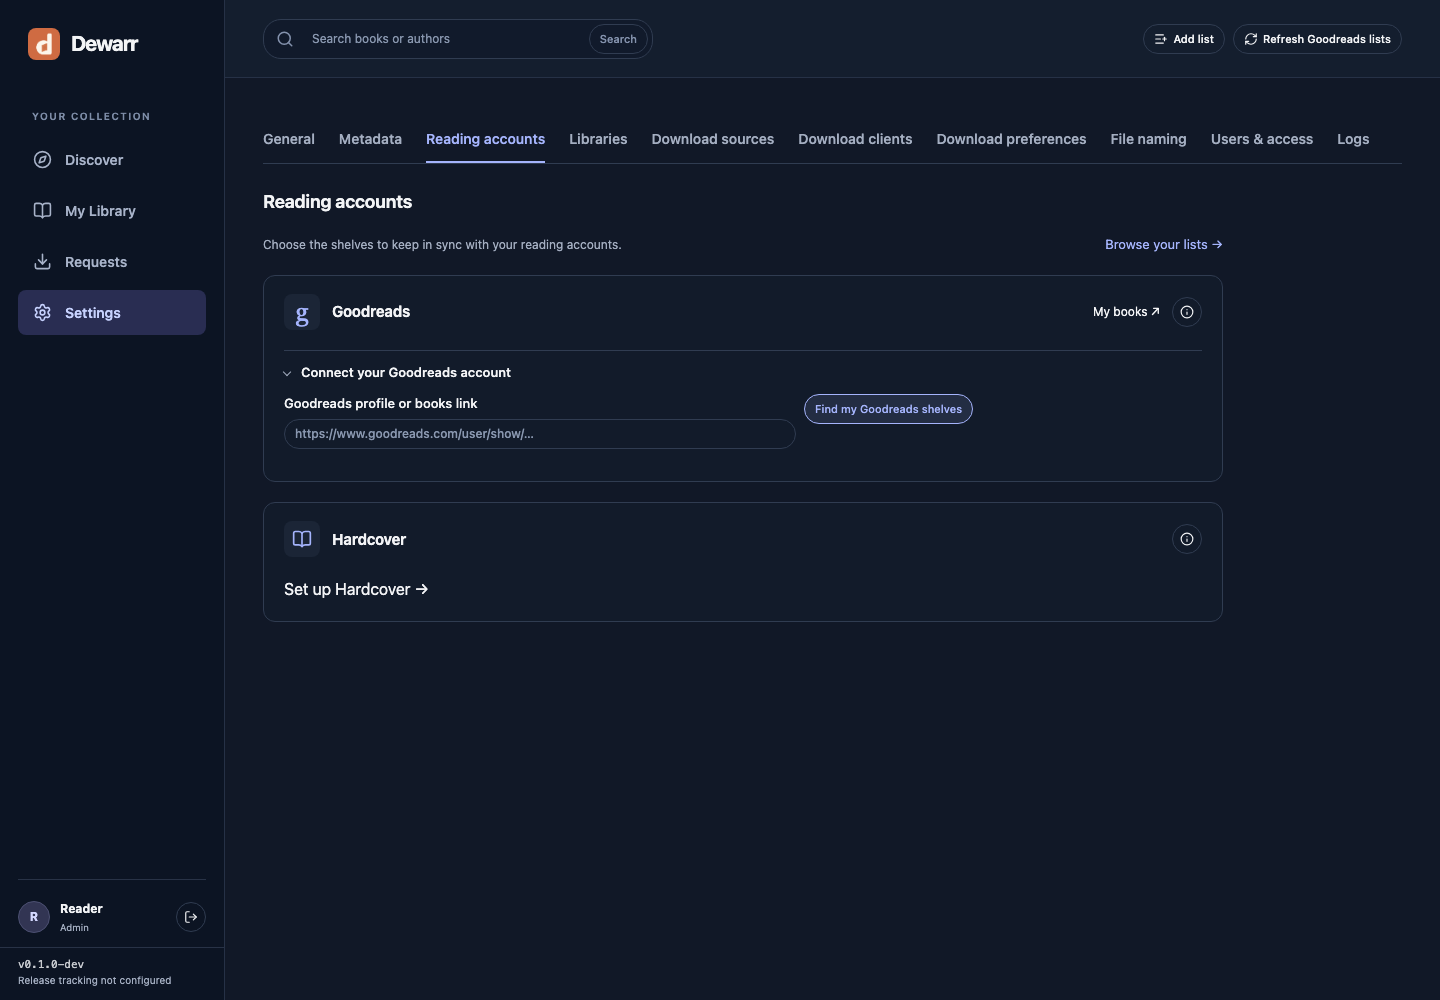This screenshot has height=1000, width=1440.
Task: Click the 'Goodreads' card title
Action: click(371, 312)
